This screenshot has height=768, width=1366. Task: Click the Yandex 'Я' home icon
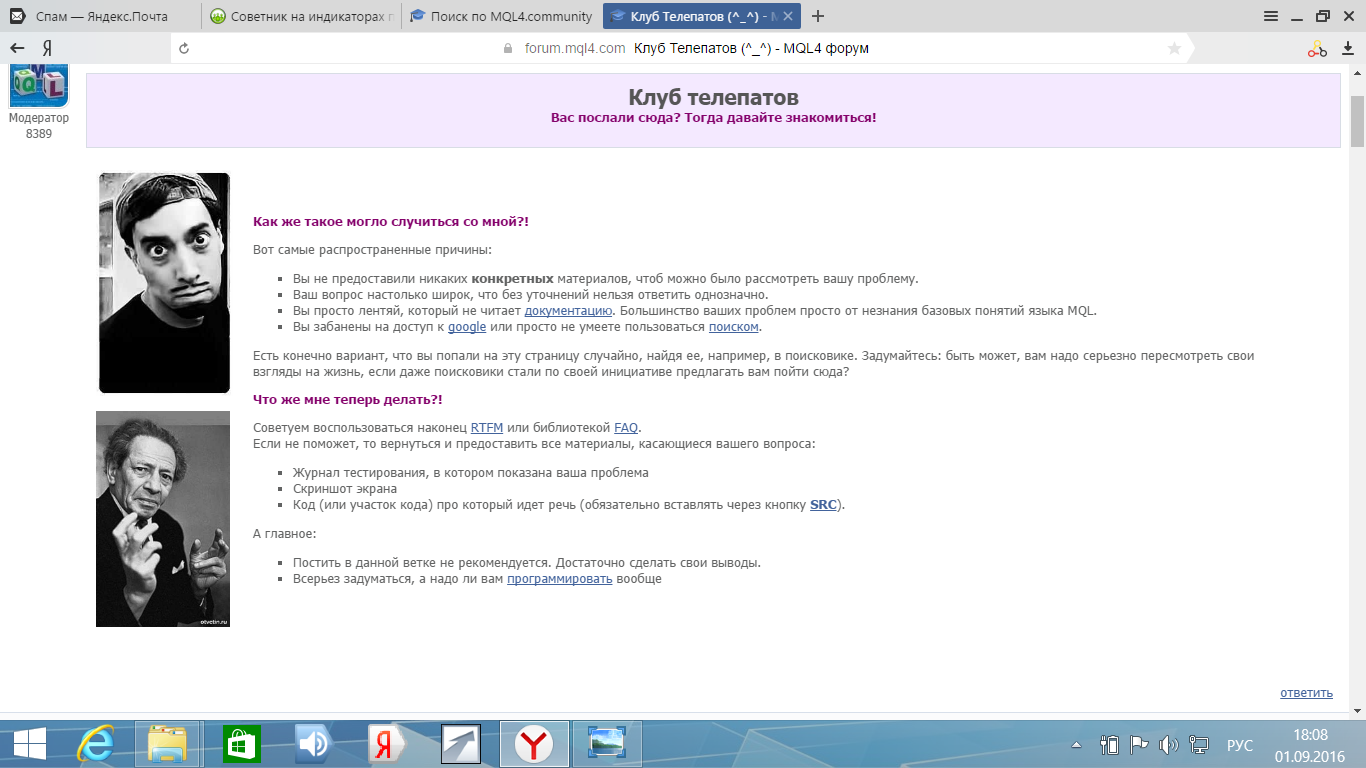(47, 48)
